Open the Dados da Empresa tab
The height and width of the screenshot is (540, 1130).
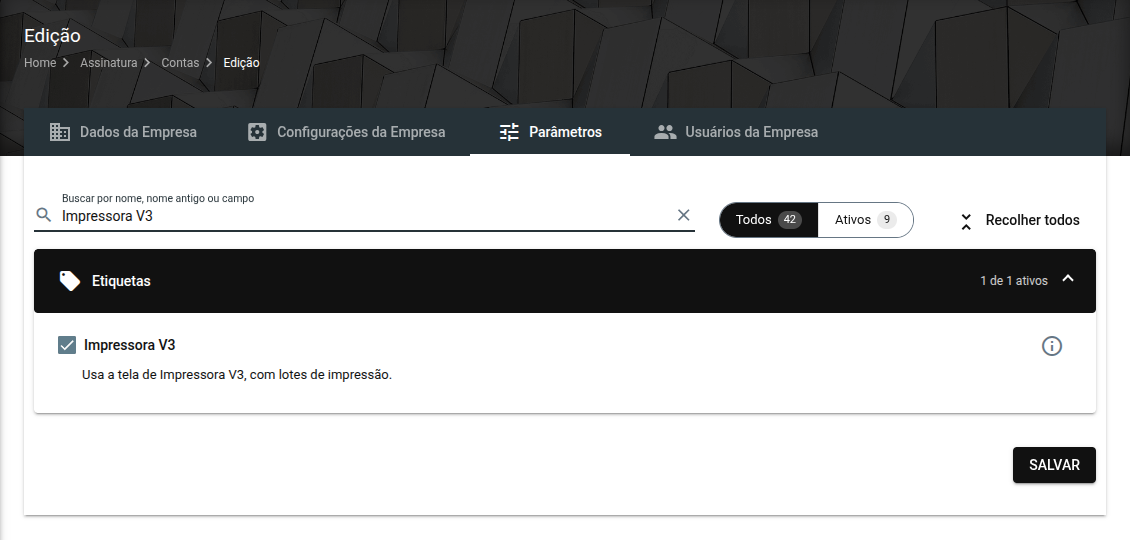click(x=123, y=132)
